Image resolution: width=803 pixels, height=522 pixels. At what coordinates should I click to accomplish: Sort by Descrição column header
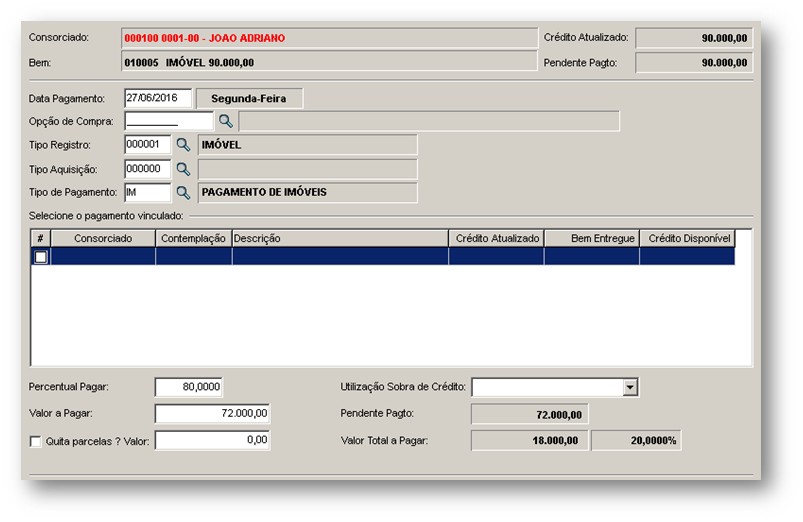(x=340, y=238)
